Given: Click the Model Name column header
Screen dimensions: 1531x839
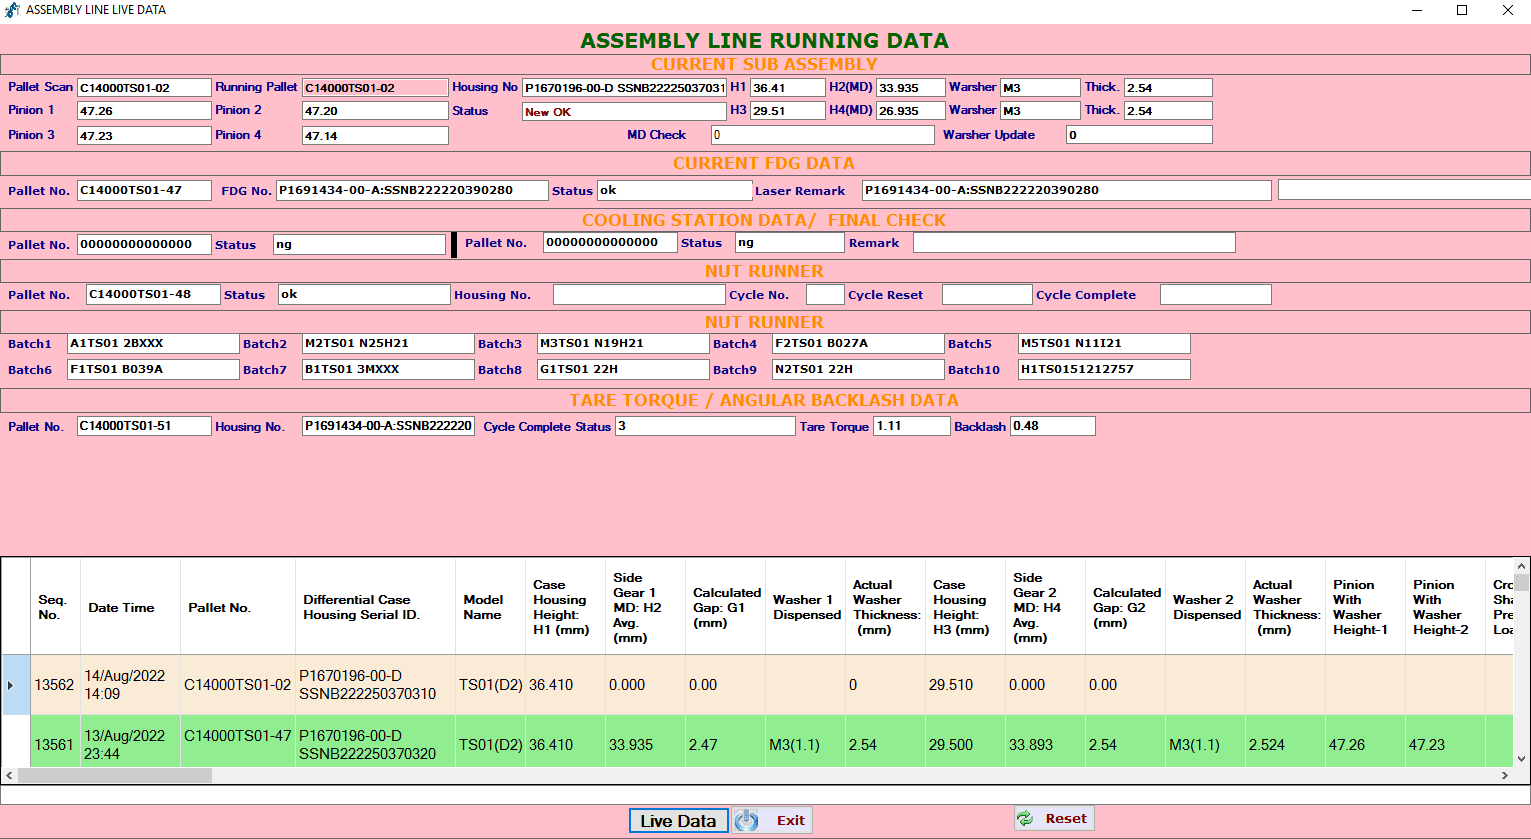Looking at the screenshot, I should [x=490, y=607].
